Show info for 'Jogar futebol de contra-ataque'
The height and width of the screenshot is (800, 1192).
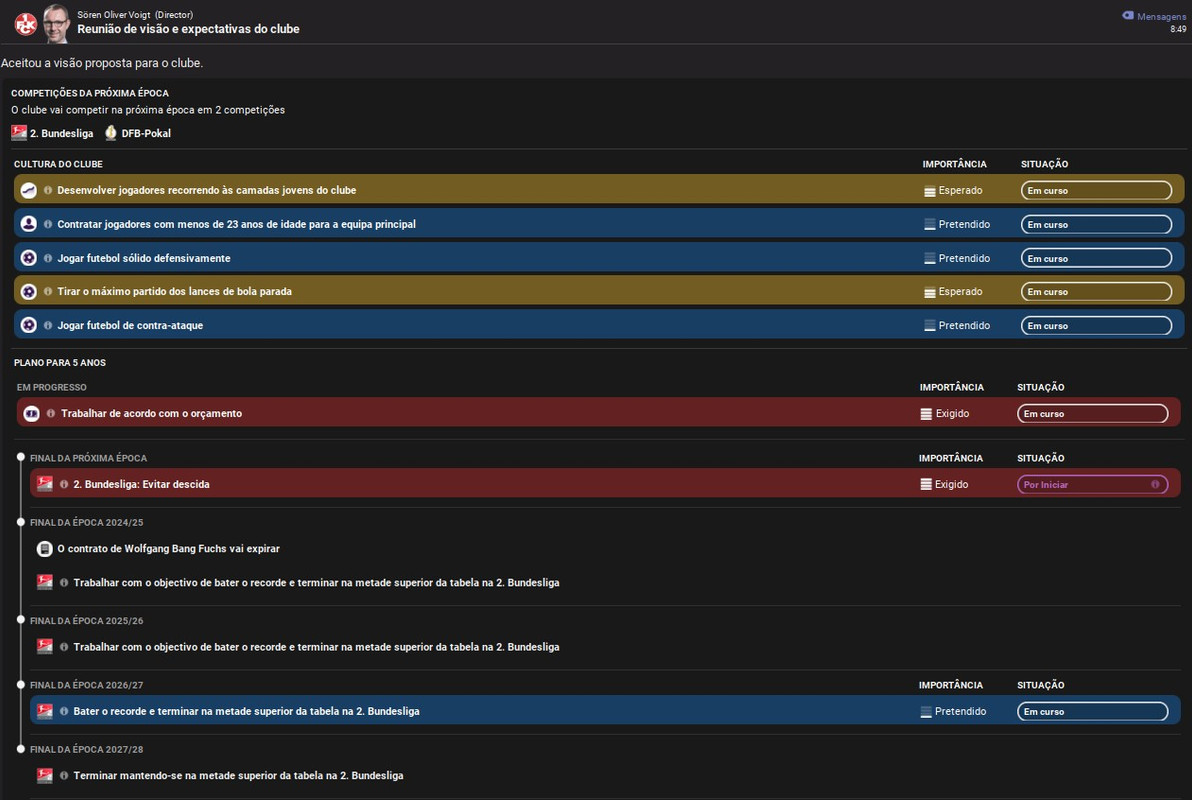(48, 325)
